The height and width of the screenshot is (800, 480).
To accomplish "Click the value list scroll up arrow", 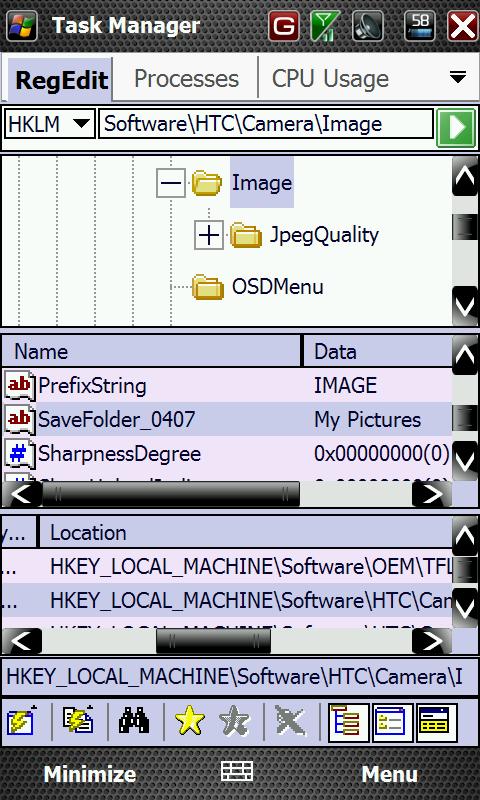I will pos(465,355).
